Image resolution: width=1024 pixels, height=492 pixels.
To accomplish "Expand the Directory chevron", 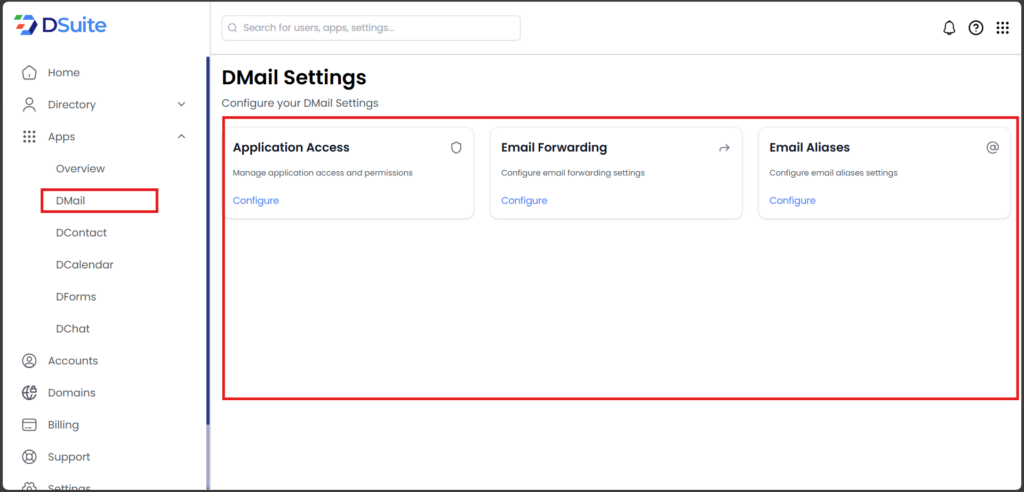I will click(181, 104).
